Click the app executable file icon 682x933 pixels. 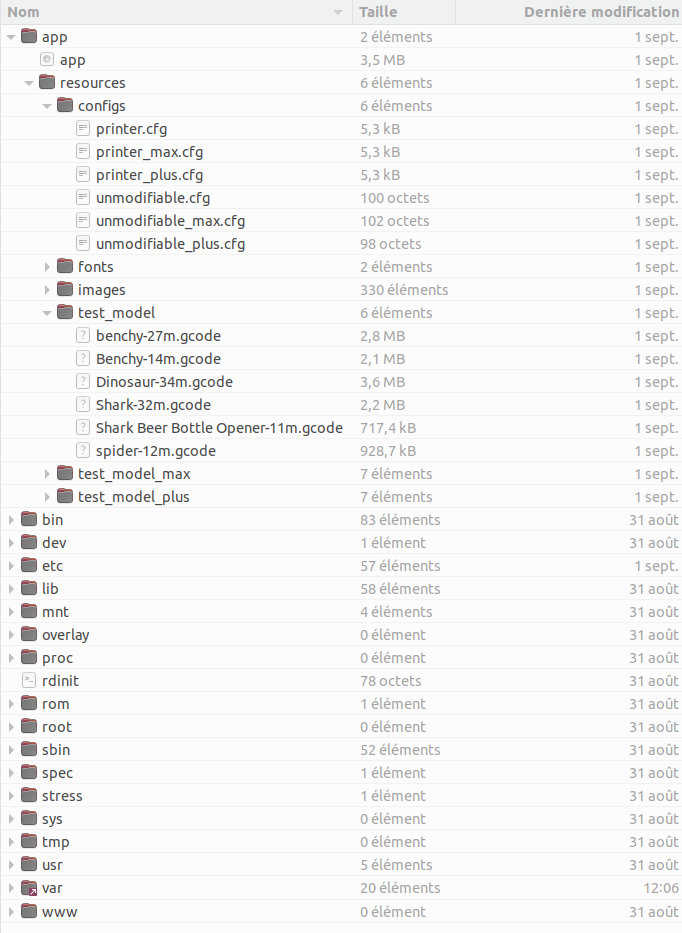(47, 60)
